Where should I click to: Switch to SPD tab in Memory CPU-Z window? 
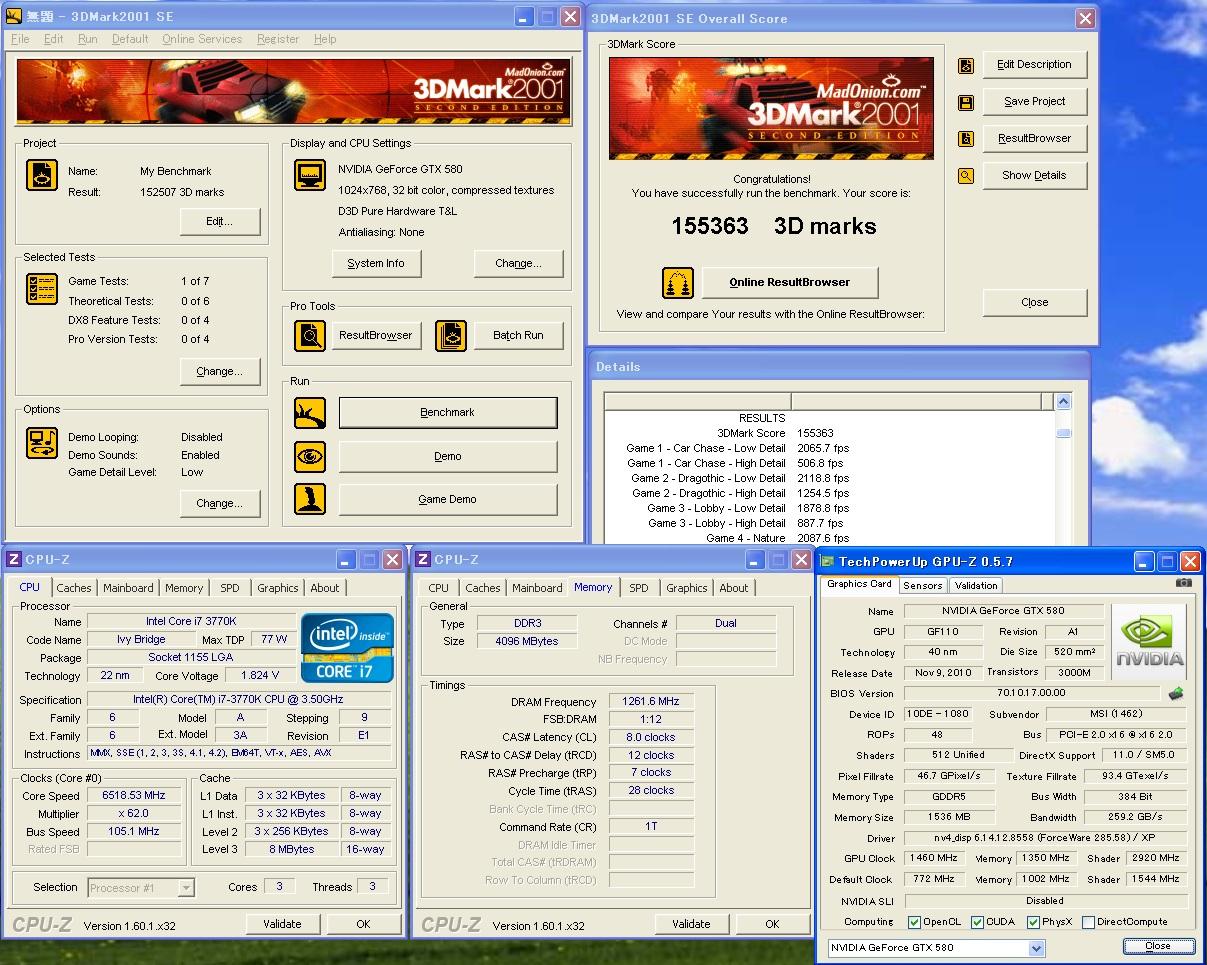[639, 588]
